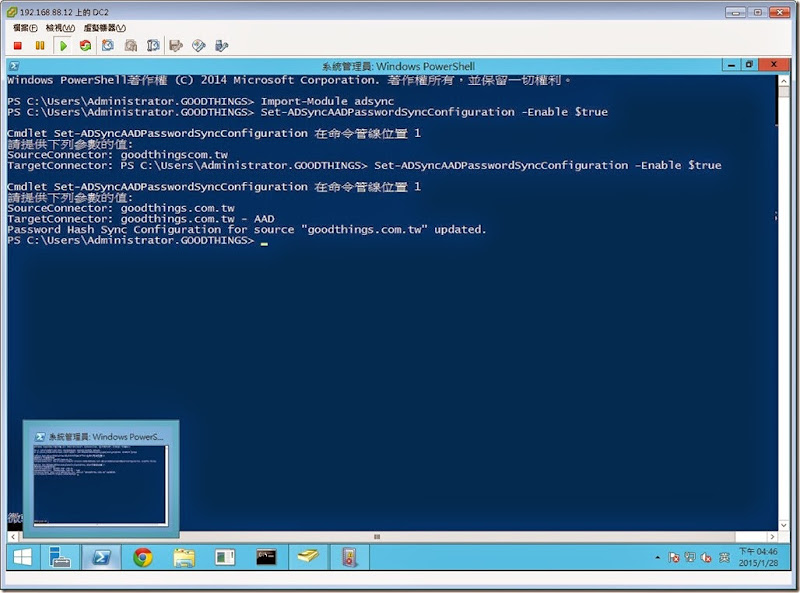
Task: Open the Windows Start button
Action: pos(22,557)
